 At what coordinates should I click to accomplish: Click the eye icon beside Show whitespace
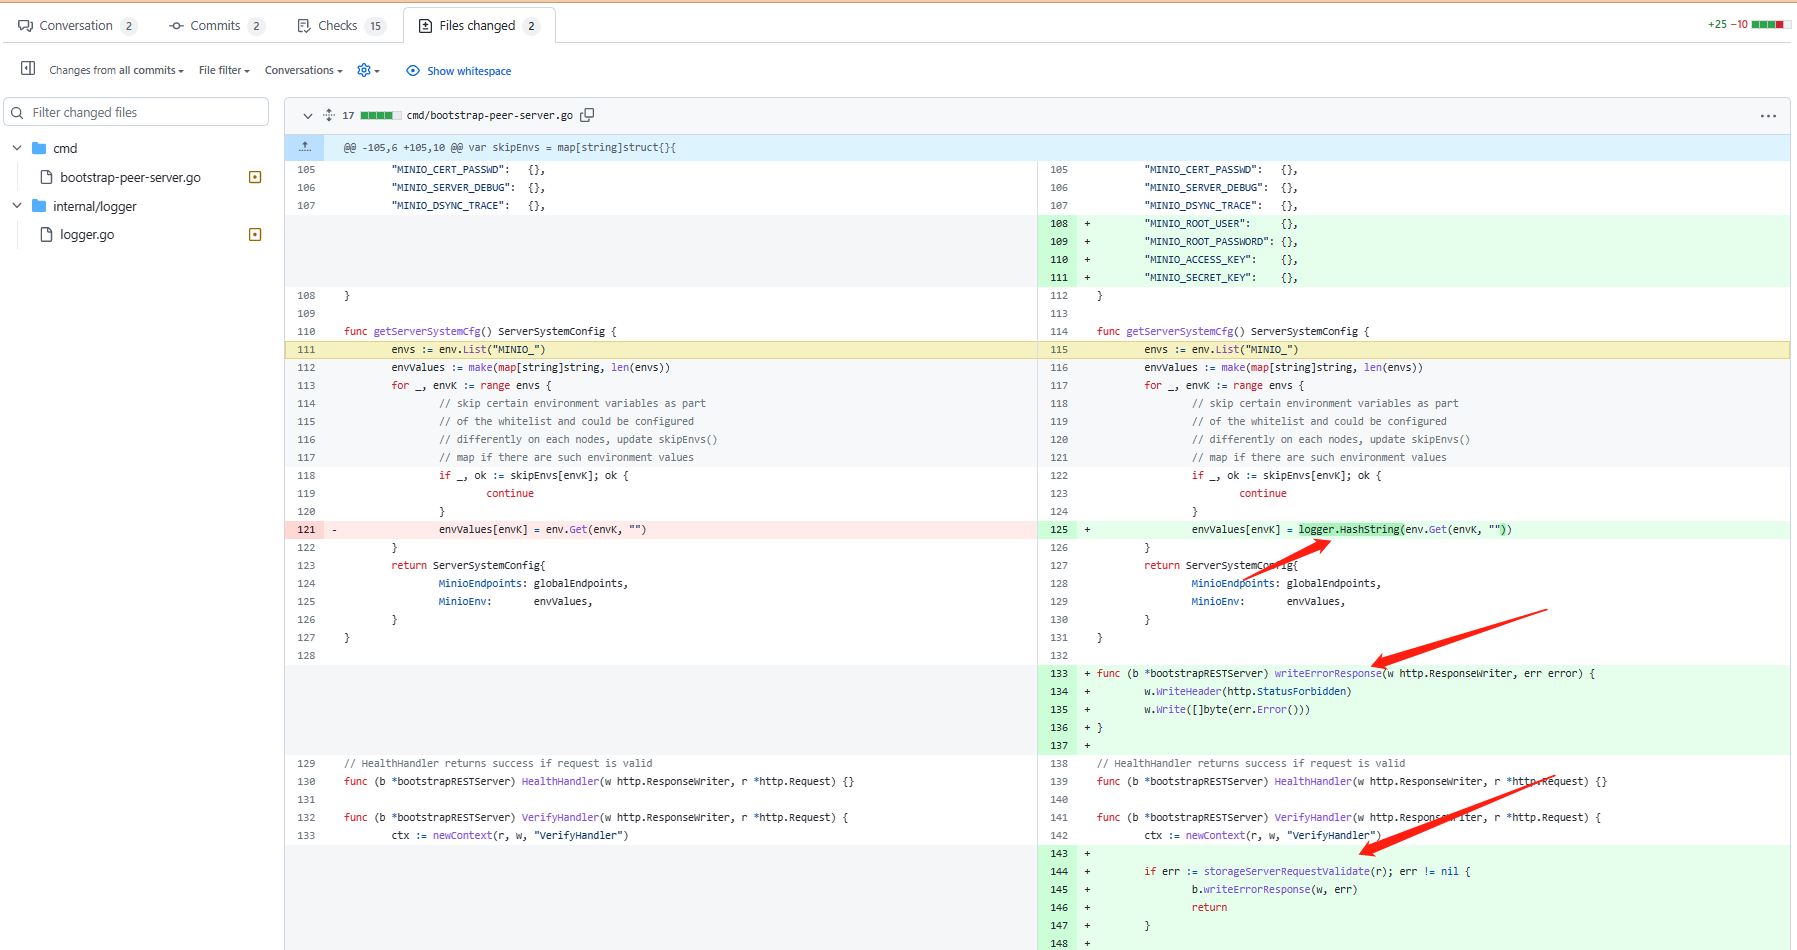(x=413, y=70)
